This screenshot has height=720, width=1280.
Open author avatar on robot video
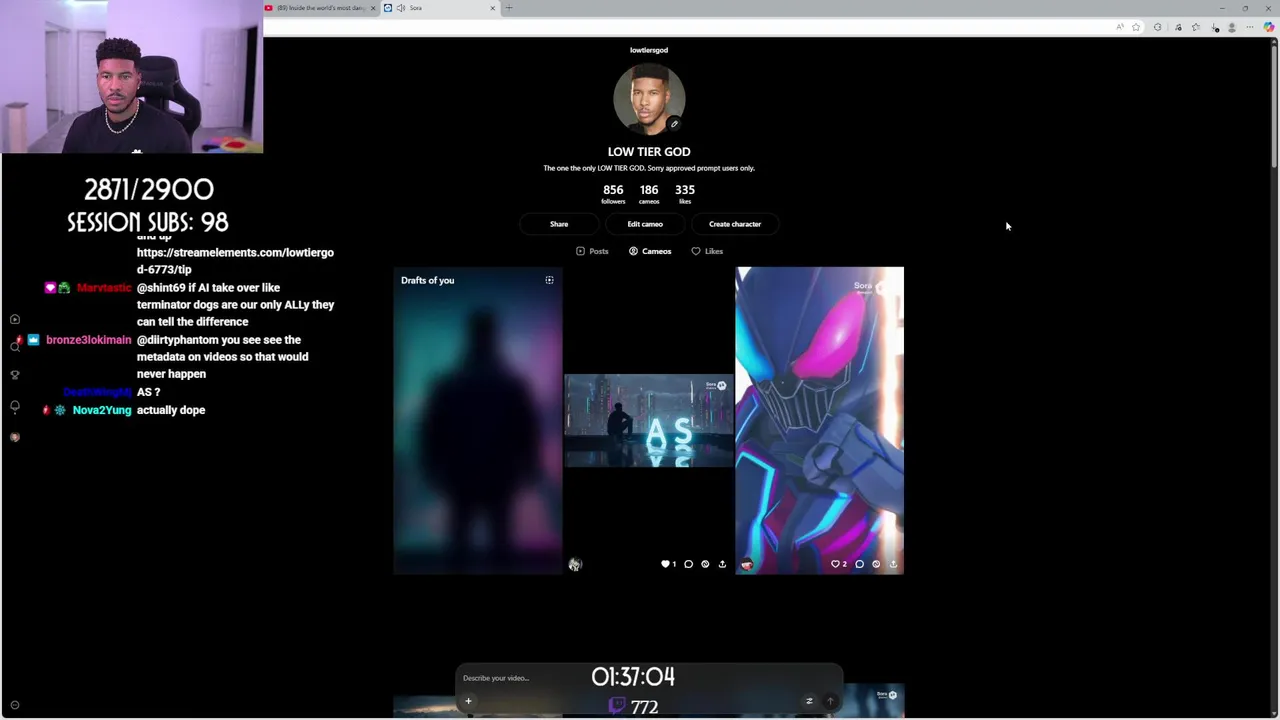coord(746,565)
